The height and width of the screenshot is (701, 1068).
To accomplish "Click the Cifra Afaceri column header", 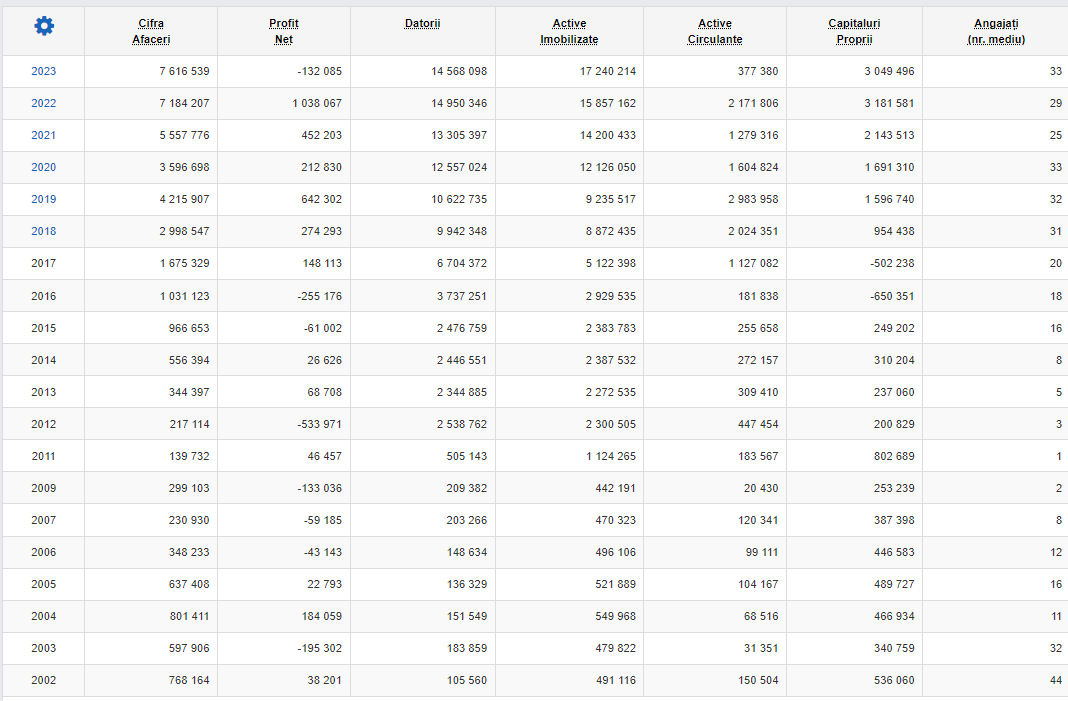I will (151, 31).
